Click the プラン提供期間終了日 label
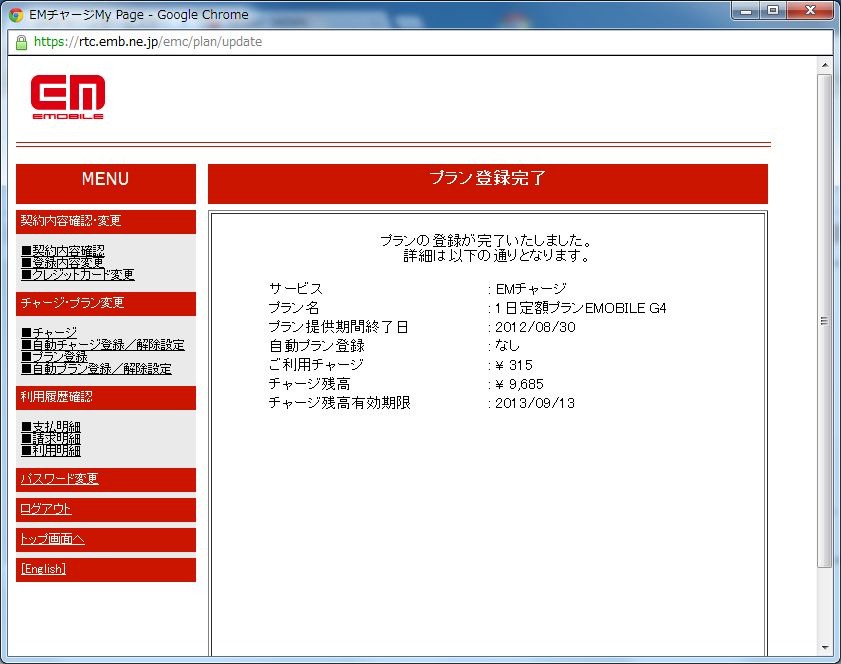This screenshot has height=664, width=841. pos(338,327)
